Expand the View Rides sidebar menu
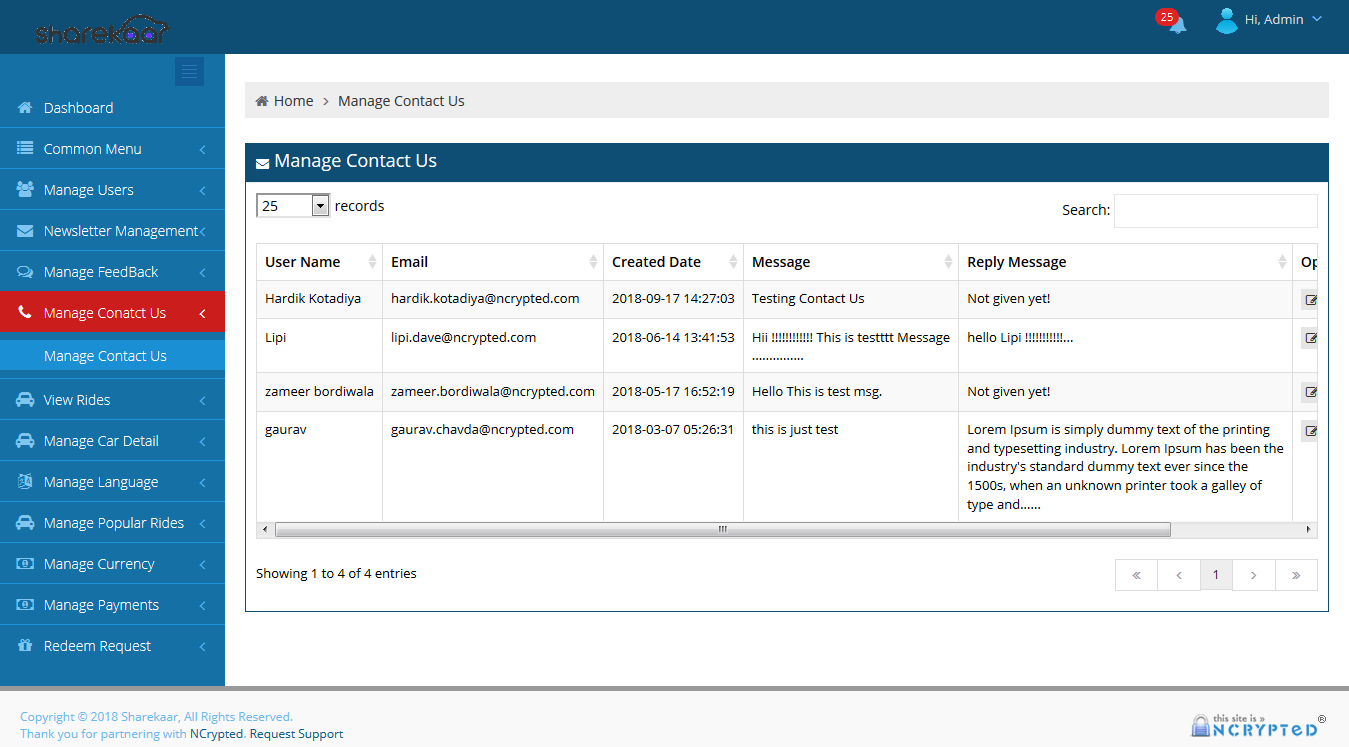1349x747 pixels. point(77,400)
